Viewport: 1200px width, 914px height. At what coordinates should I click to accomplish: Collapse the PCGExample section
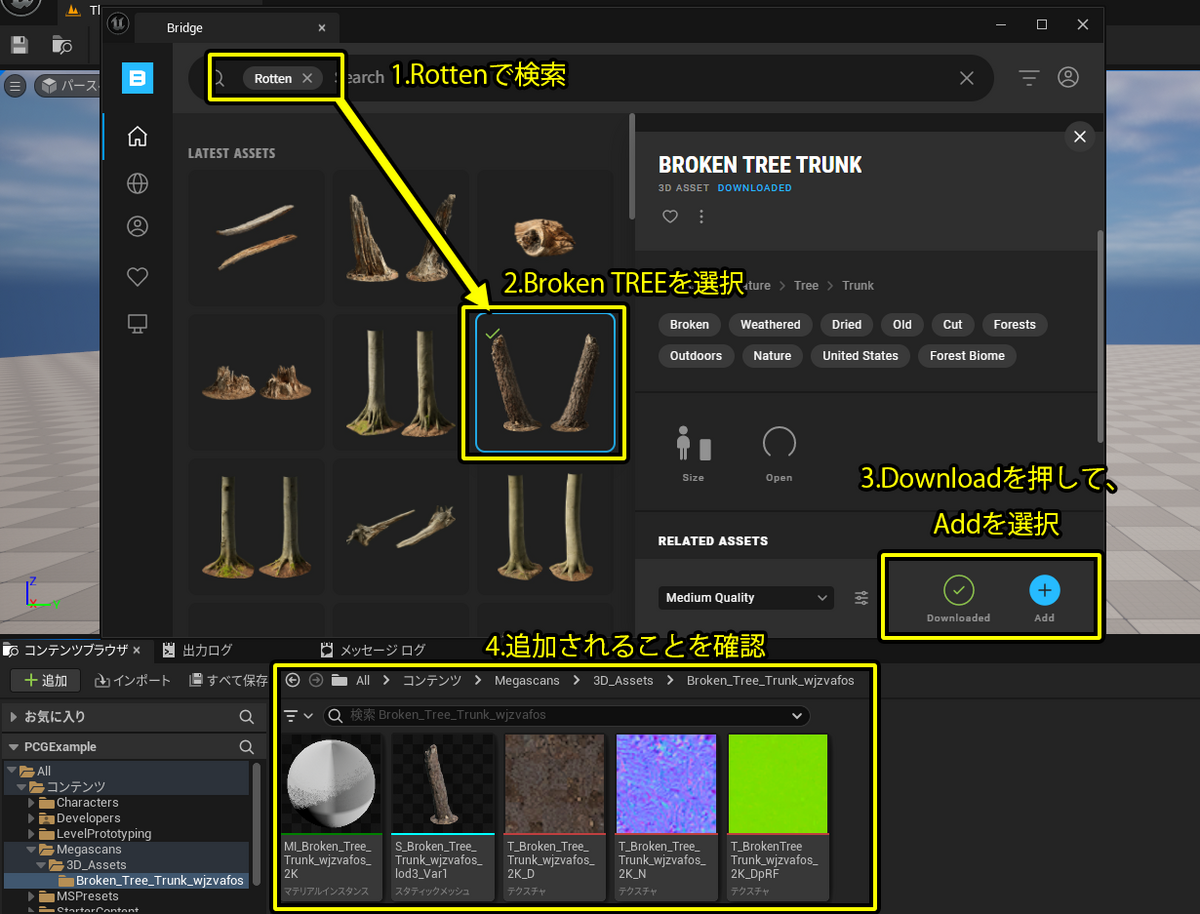14,747
